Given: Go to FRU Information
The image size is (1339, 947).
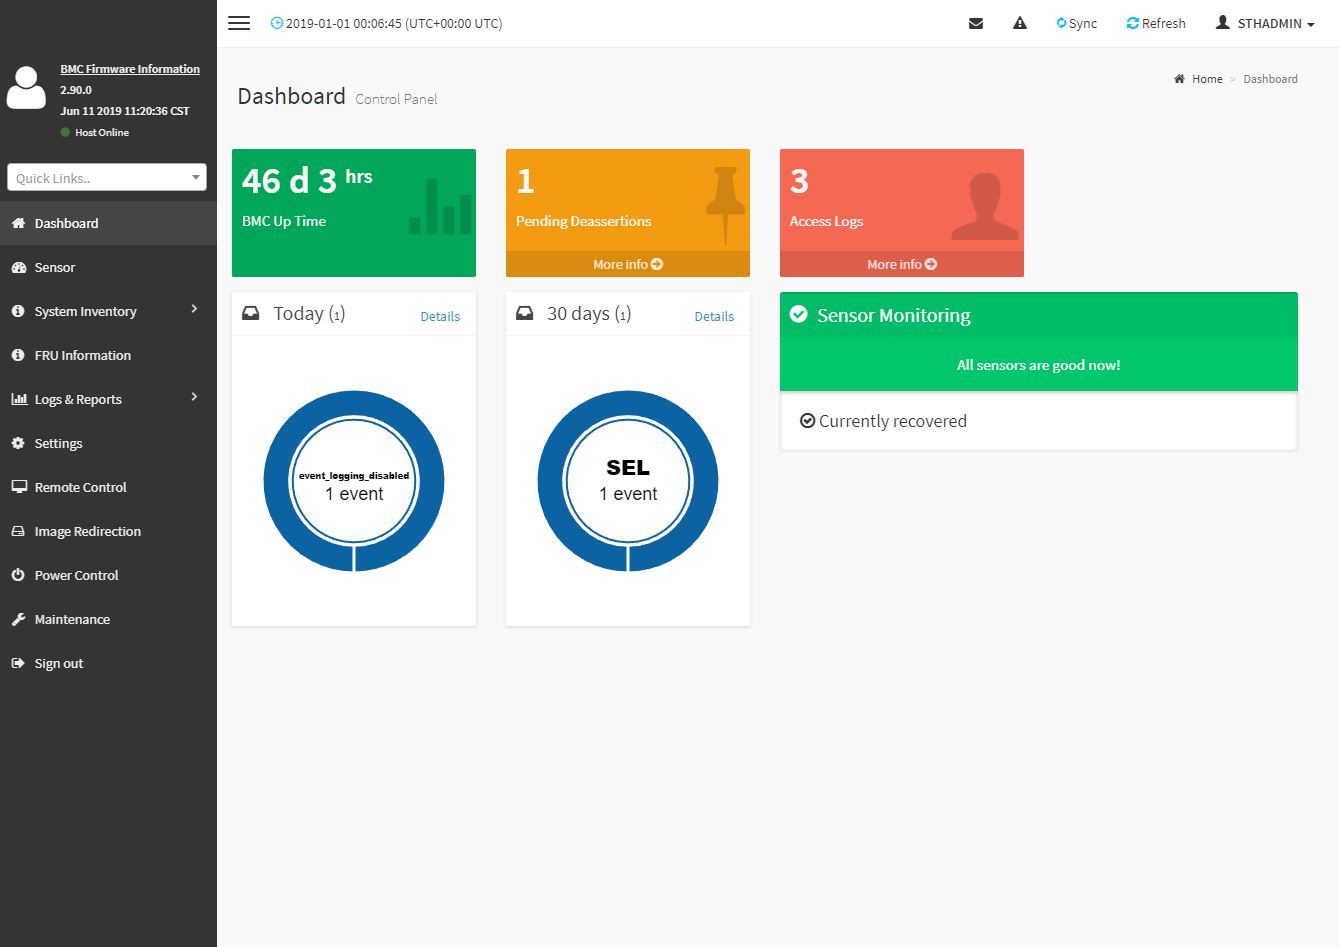Looking at the screenshot, I should click(82, 355).
